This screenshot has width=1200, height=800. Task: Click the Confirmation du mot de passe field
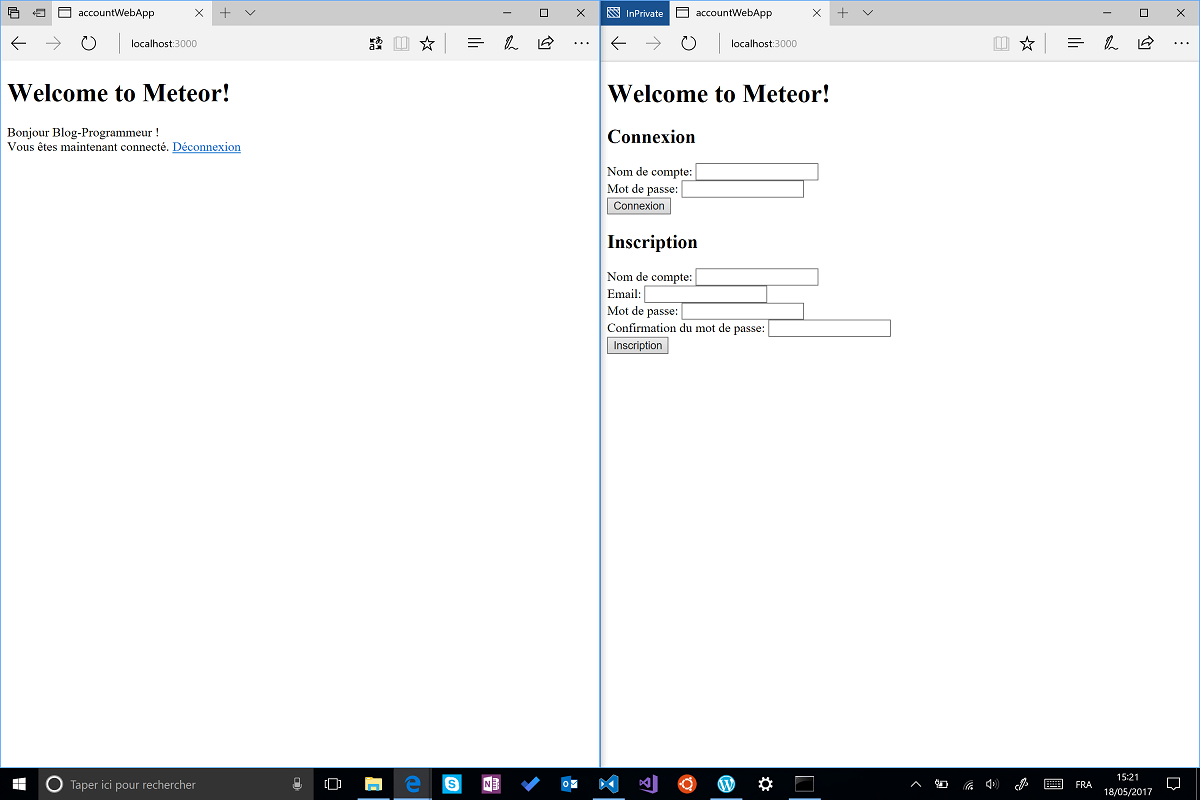(x=829, y=328)
